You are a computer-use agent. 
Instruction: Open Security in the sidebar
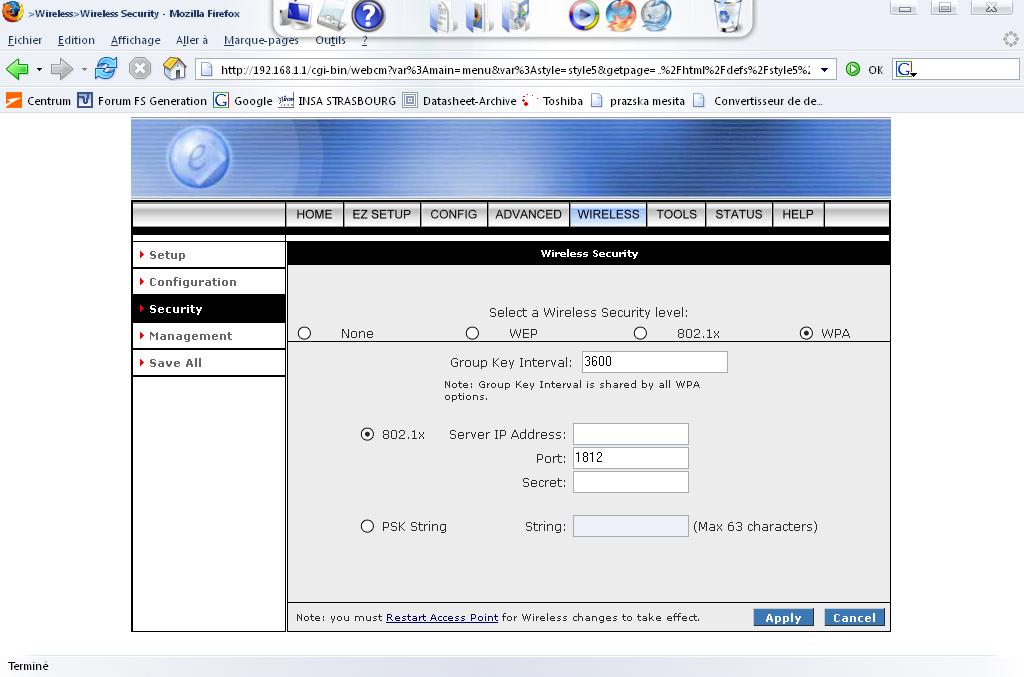tap(209, 309)
